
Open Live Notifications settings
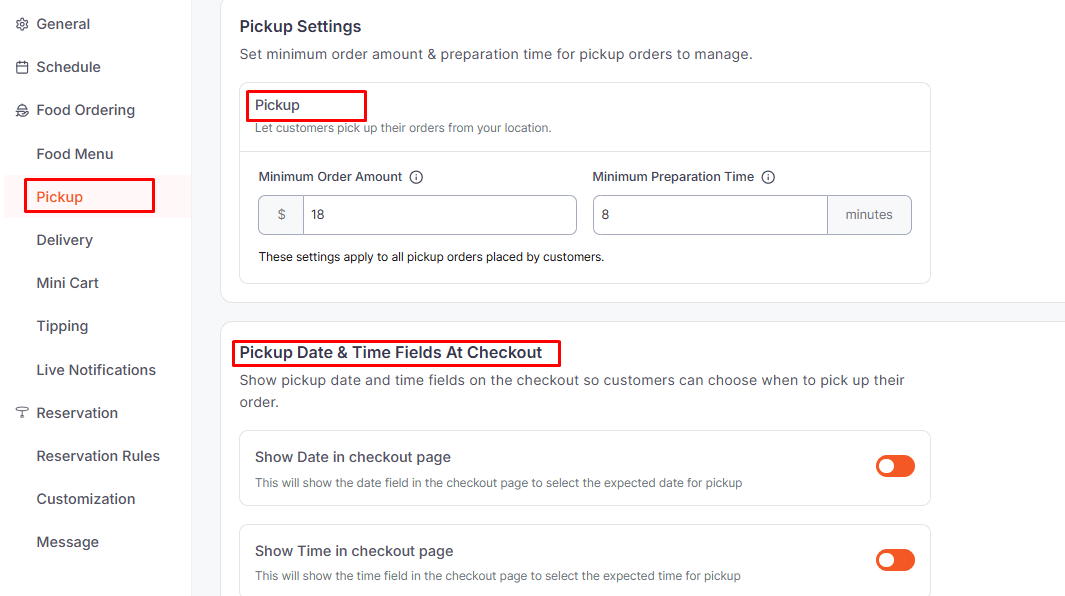pyautogui.click(x=96, y=370)
